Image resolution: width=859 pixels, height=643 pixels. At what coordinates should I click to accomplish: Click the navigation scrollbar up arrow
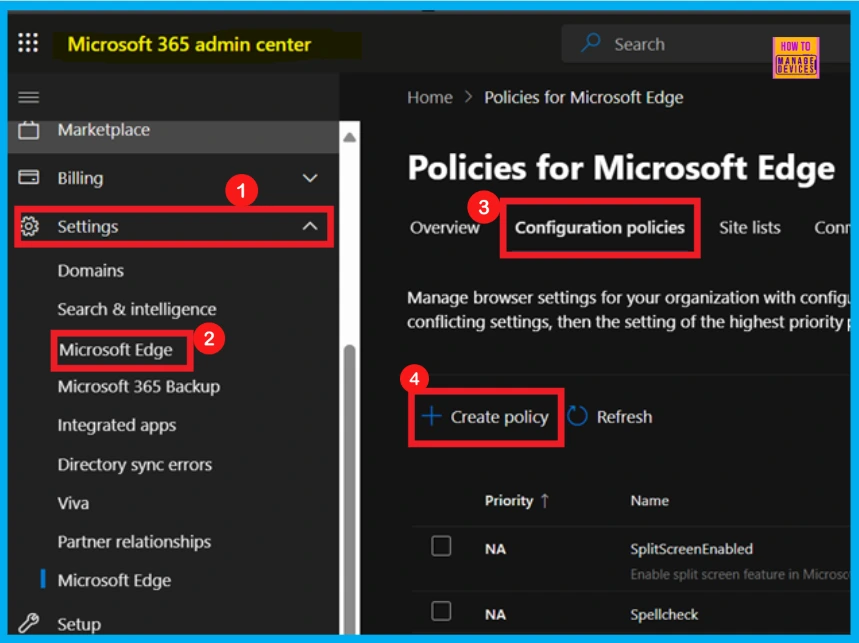pyautogui.click(x=350, y=137)
